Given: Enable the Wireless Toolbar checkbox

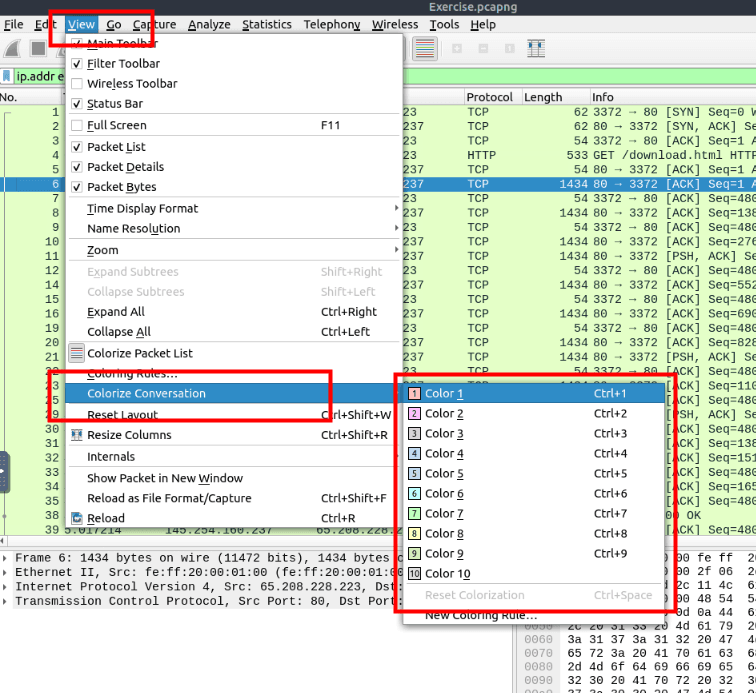Looking at the screenshot, I should 77,84.
